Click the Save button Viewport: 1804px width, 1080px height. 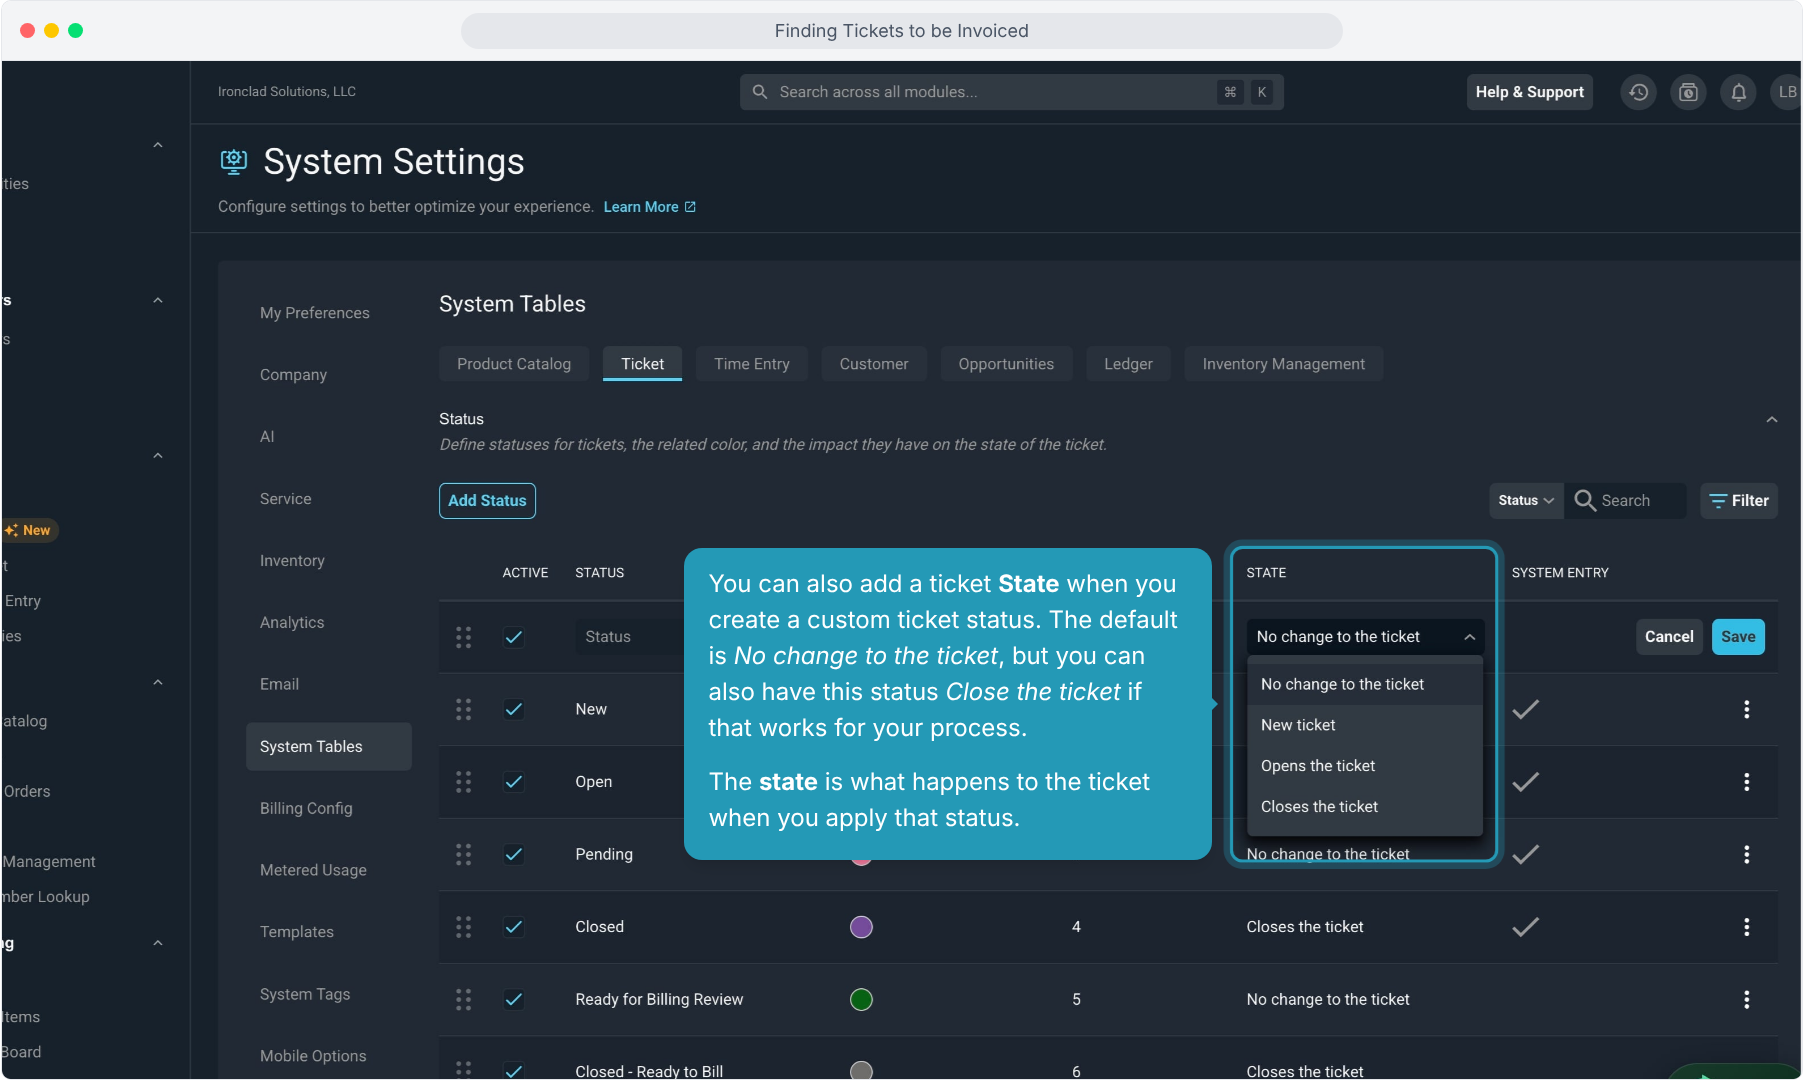pos(1738,637)
